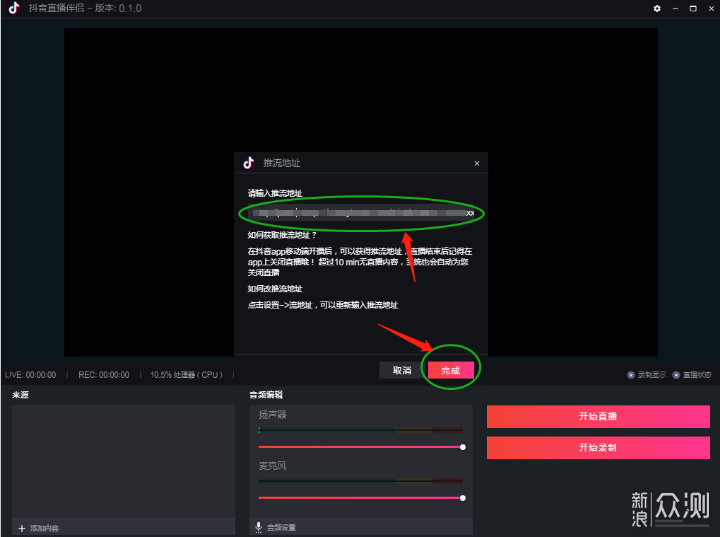Click the REC: 00:00:00 status
The image size is (720, 537).
(x=104, y=375)
